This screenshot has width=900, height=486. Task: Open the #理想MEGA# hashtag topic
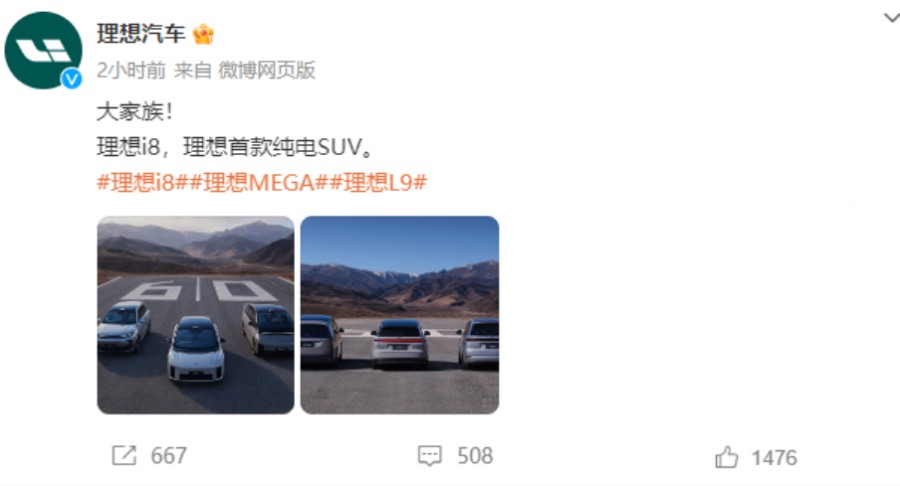coord(258,182)
